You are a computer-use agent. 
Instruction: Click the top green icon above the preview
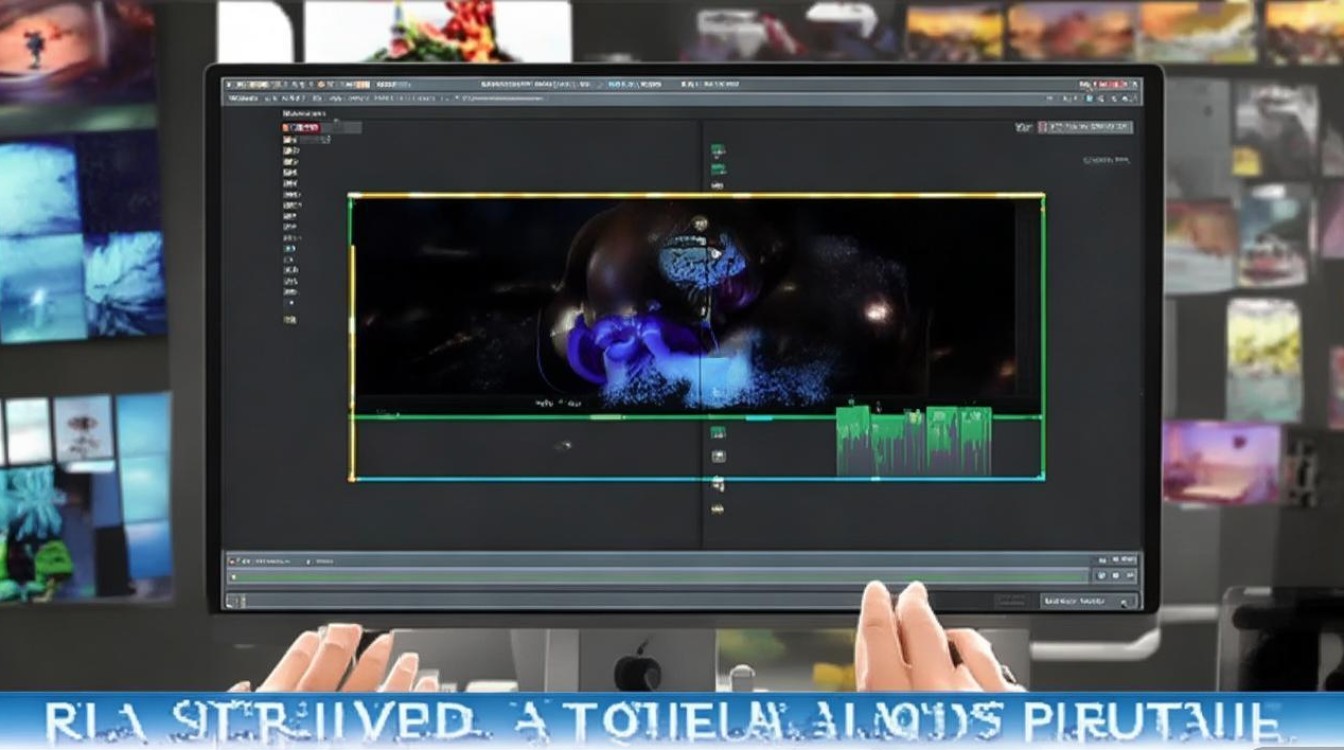pos(717,150)
